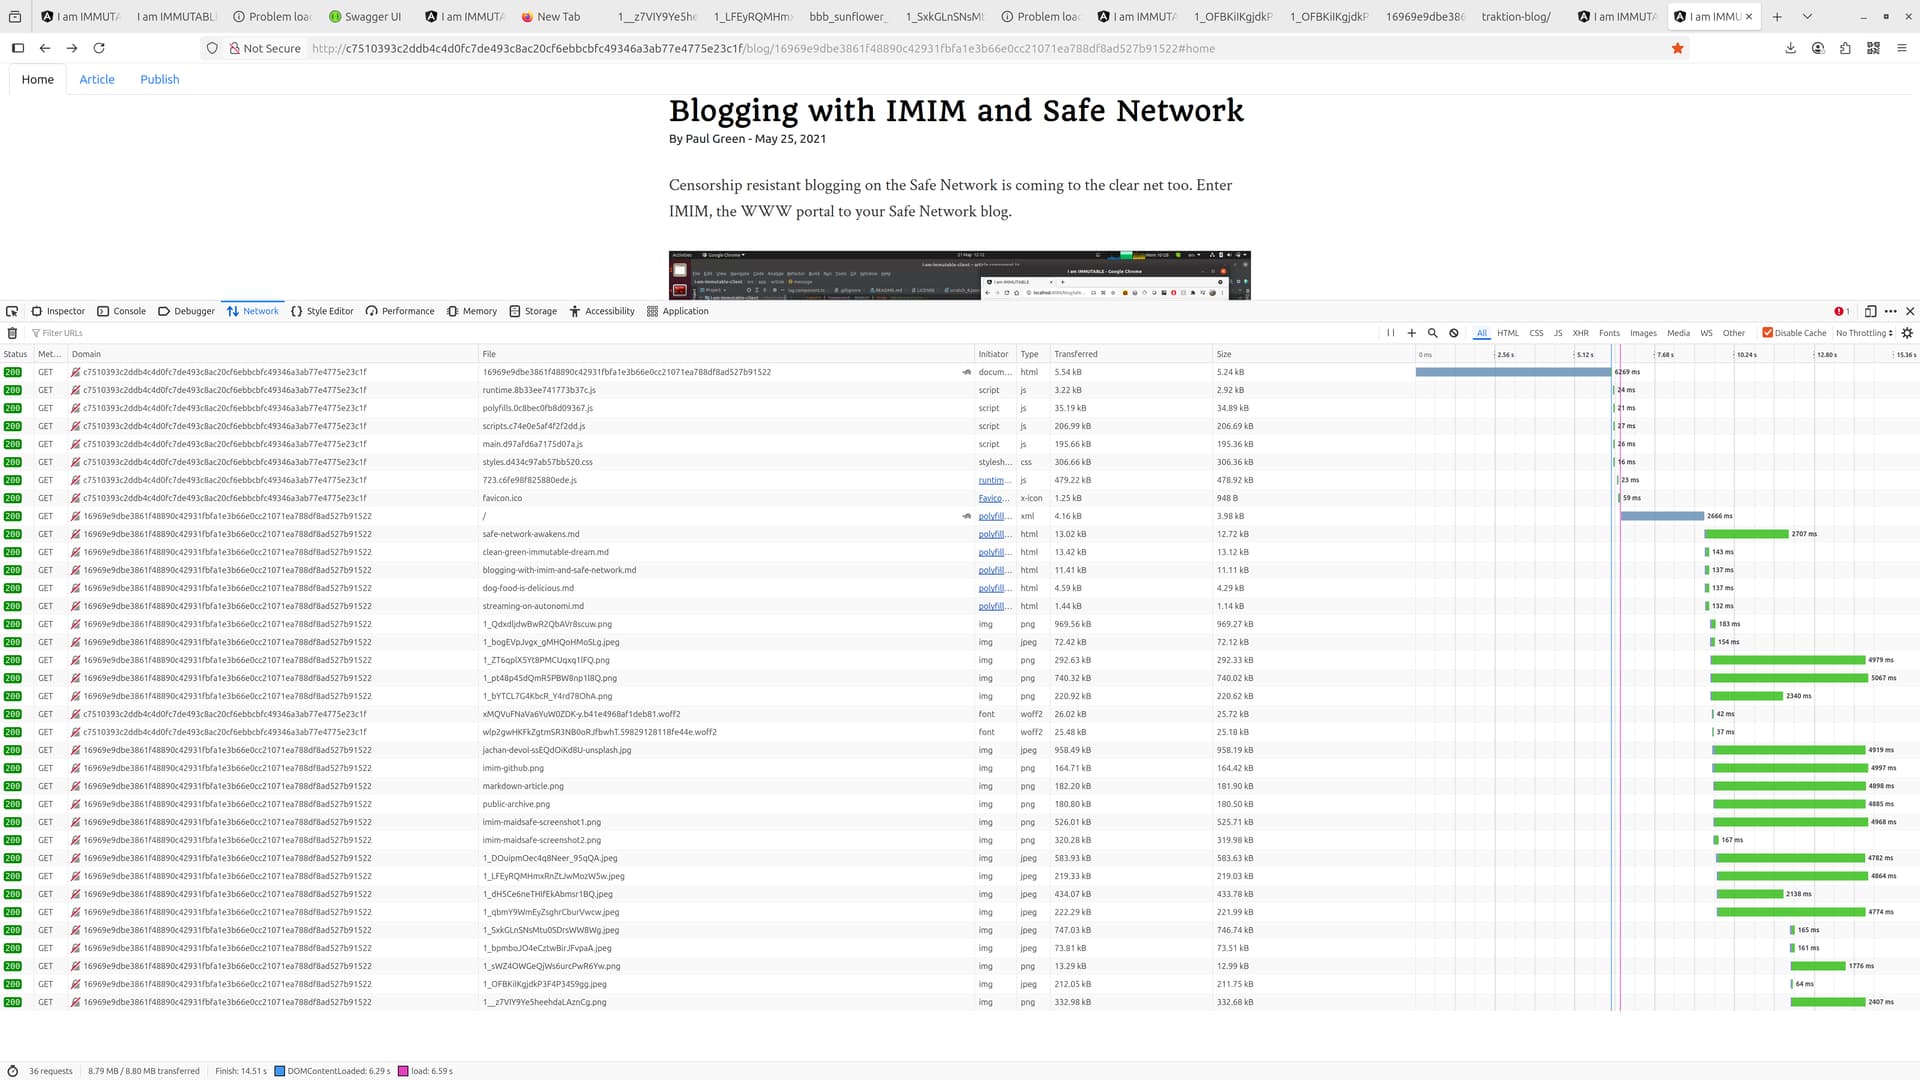
Task: Sort by the Type column header
Action: tap(1032, 354)
